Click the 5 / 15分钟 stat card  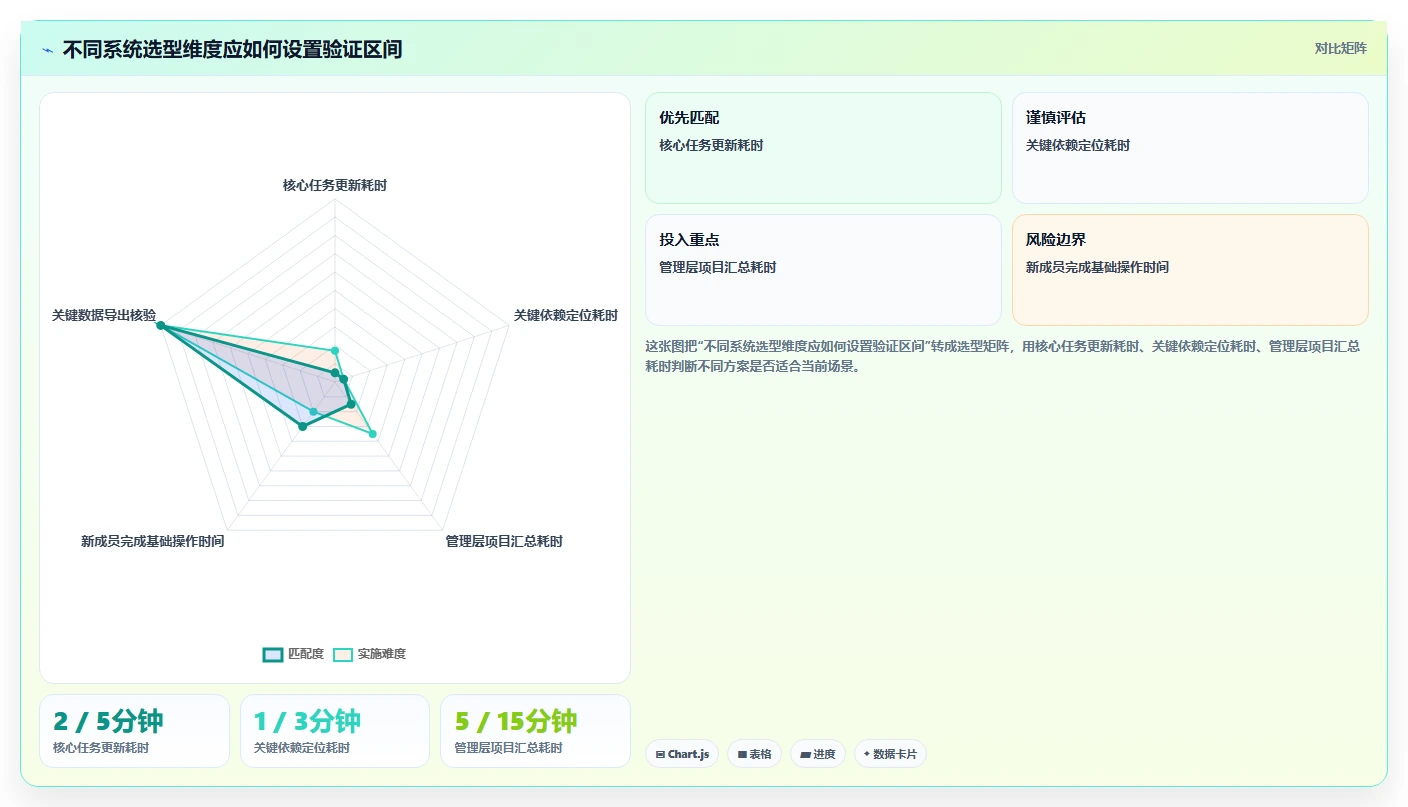coord(535,731)
